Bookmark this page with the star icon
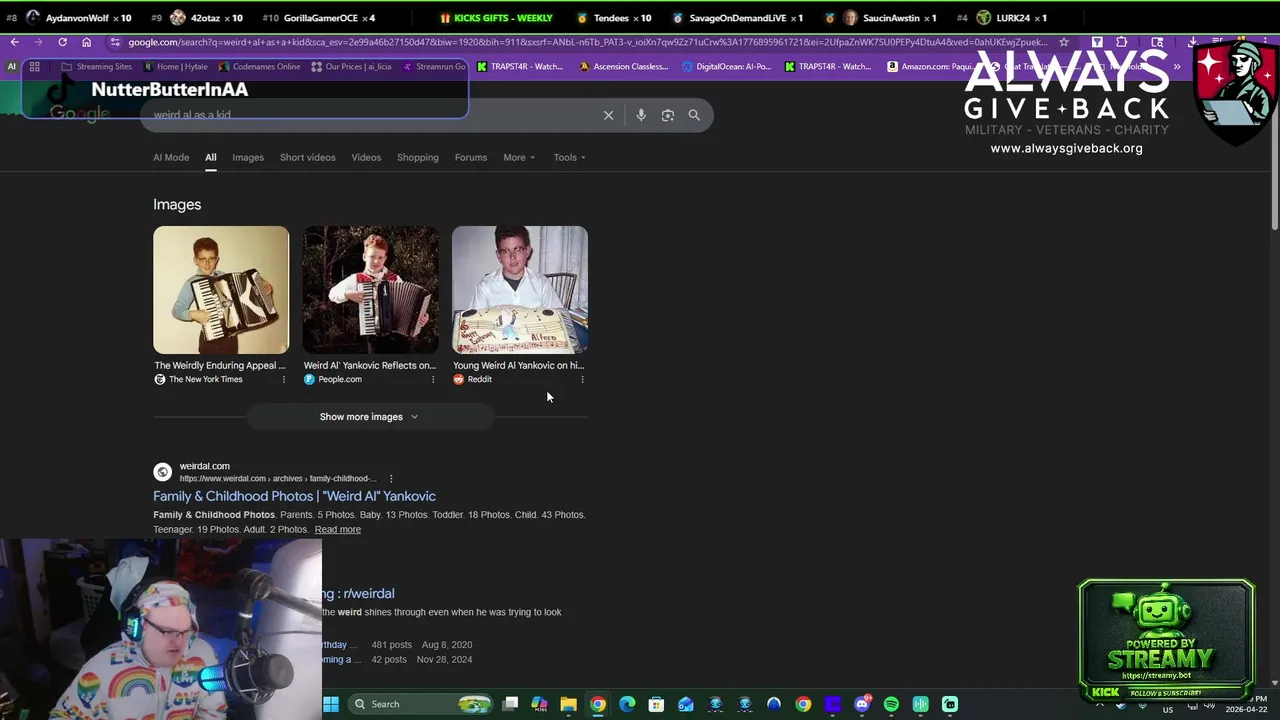 coord(1064,42)
